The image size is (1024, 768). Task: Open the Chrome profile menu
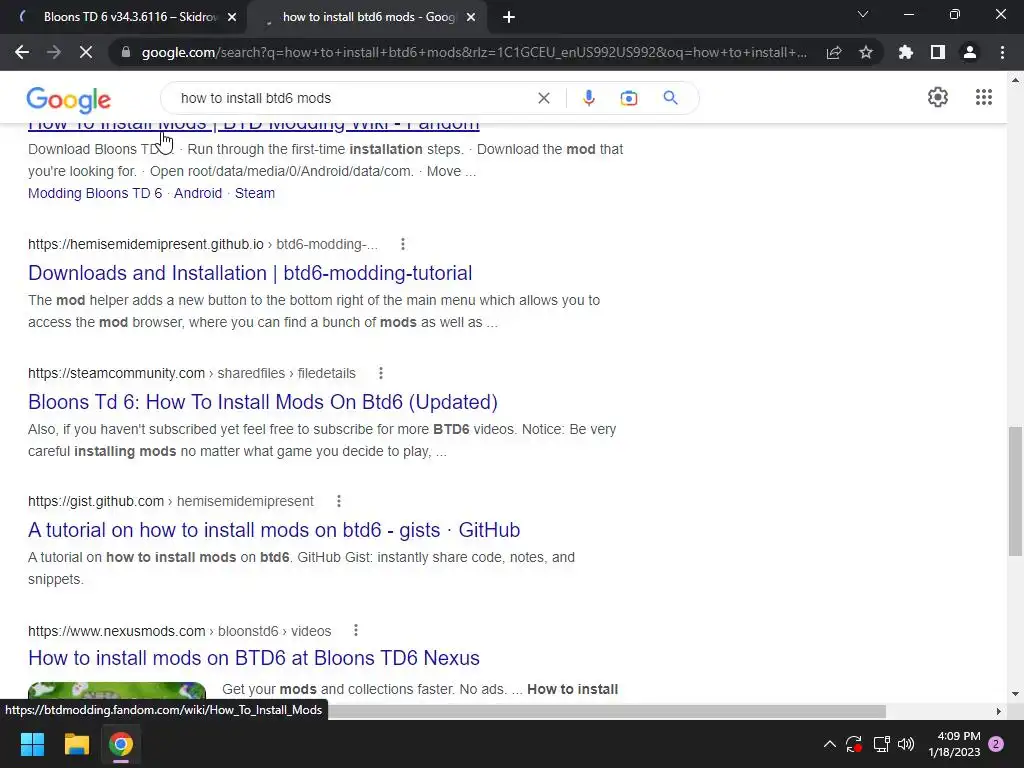970,52
